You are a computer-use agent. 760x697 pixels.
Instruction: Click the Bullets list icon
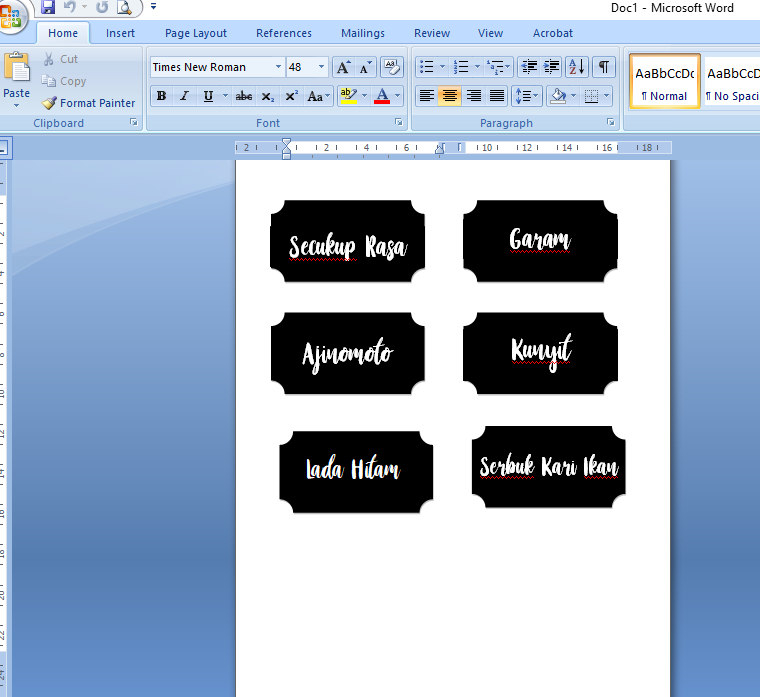pyautogui.click(x=427, y=67)
